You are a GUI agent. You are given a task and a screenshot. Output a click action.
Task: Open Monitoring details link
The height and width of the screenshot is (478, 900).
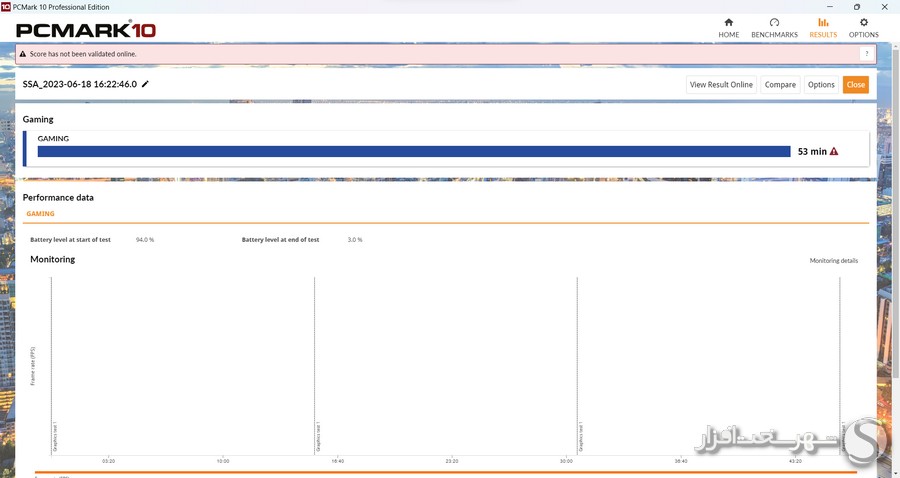tap(833, 261)
